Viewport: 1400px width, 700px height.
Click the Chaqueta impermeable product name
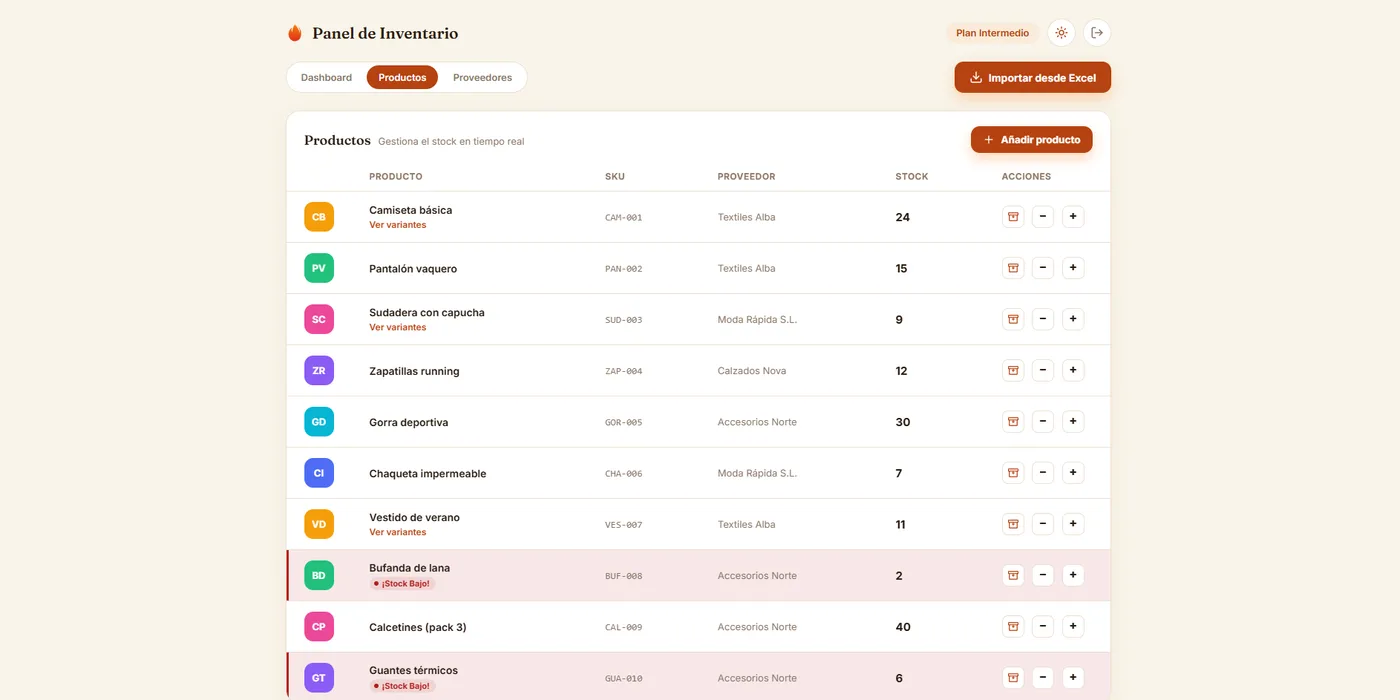[428, 473]
